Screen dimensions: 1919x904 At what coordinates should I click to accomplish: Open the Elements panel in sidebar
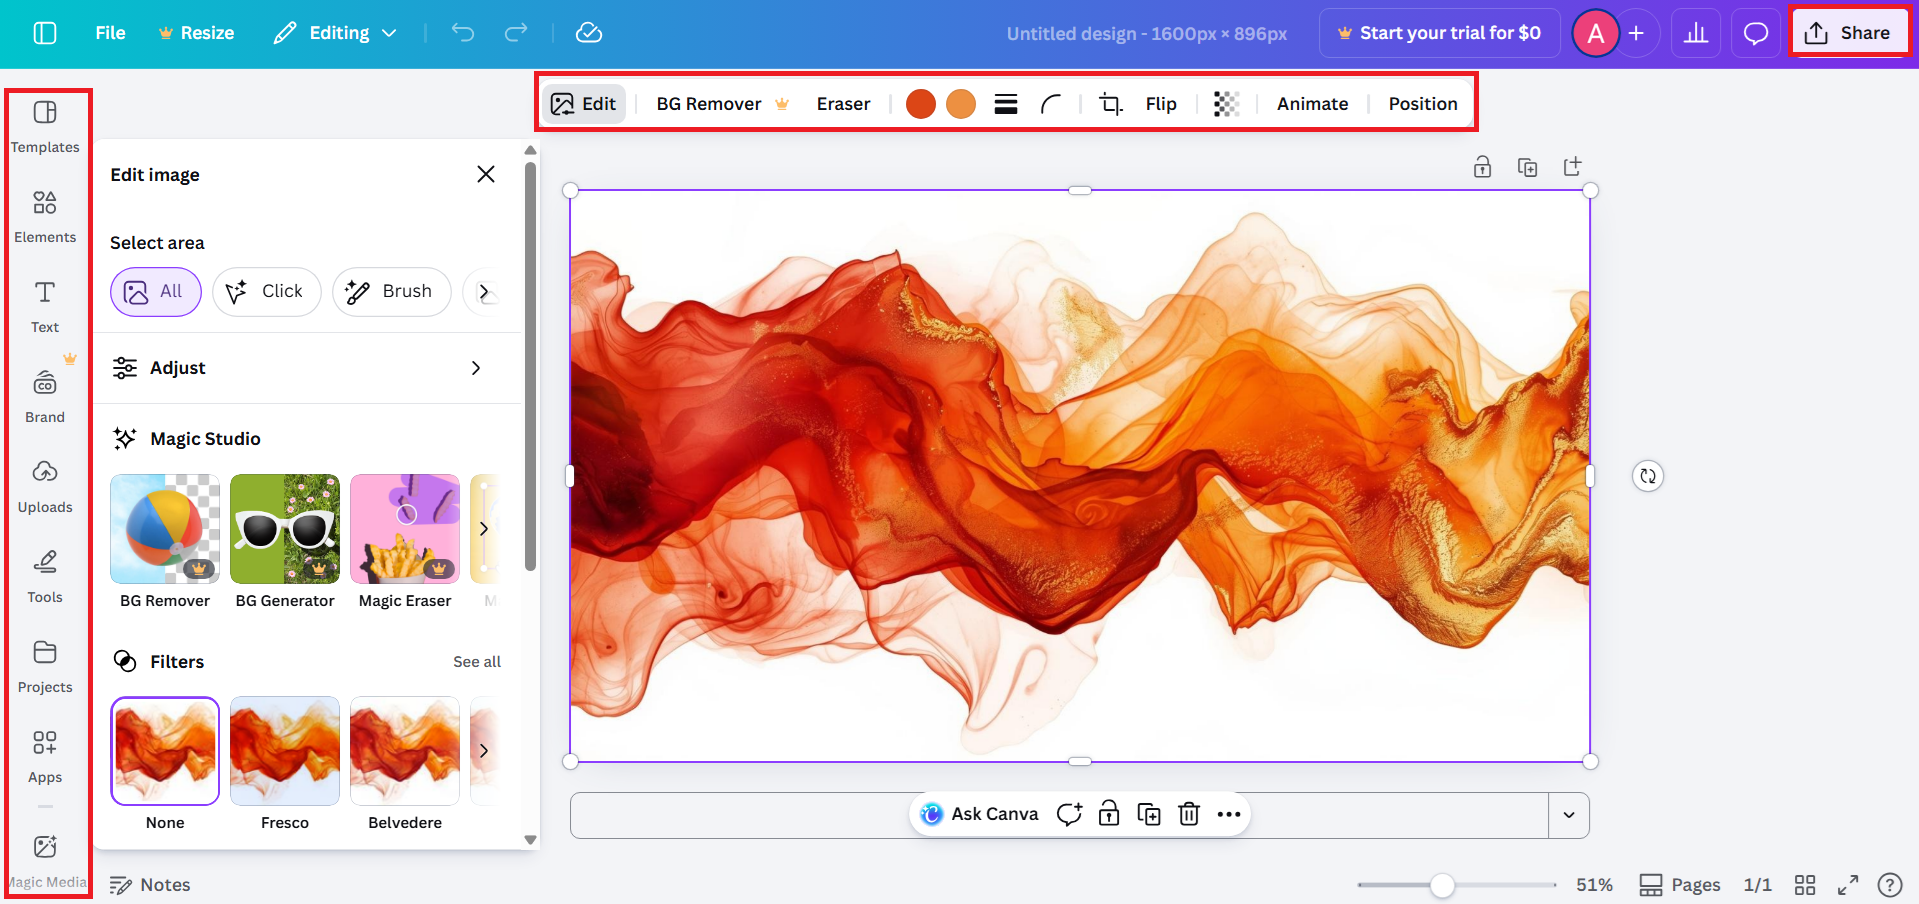coord(45,215)
